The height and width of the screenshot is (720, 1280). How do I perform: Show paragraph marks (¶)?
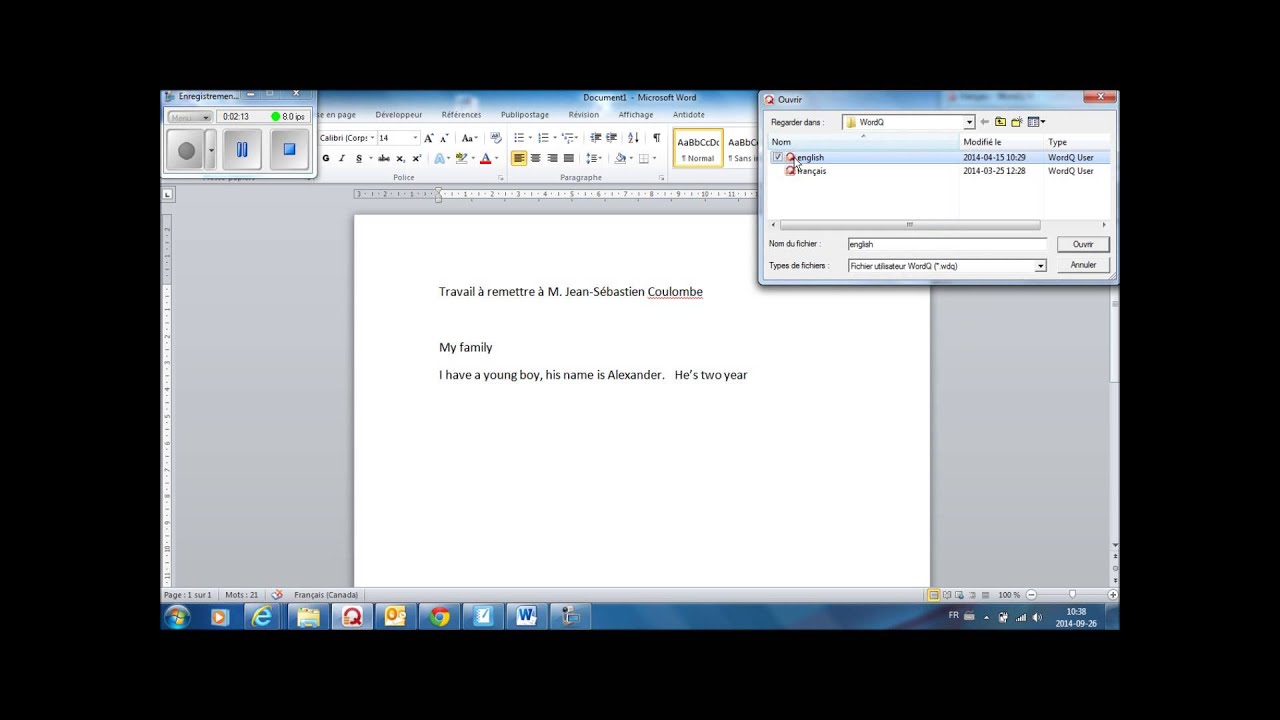click(x=656, y=138)
